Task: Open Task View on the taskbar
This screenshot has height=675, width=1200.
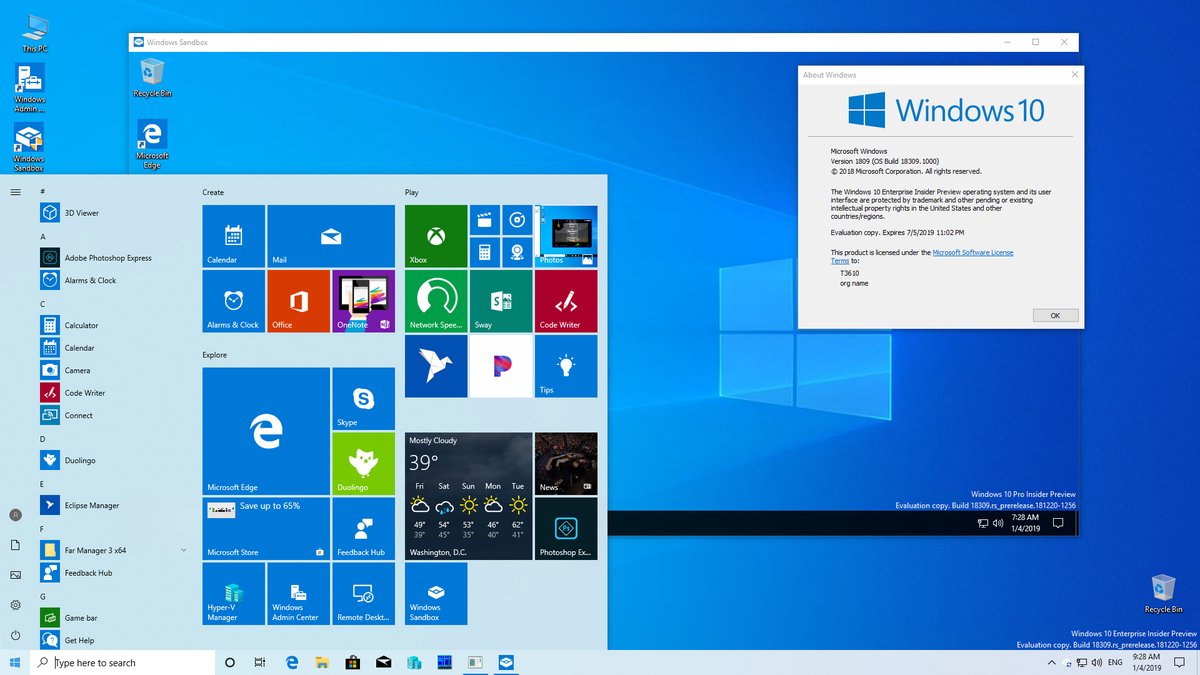Action: [260, 663]
